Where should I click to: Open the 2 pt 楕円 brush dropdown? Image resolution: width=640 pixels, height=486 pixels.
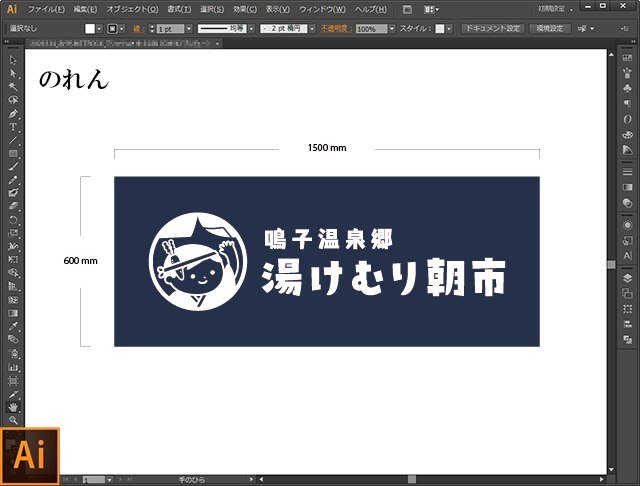click(312, 29)
